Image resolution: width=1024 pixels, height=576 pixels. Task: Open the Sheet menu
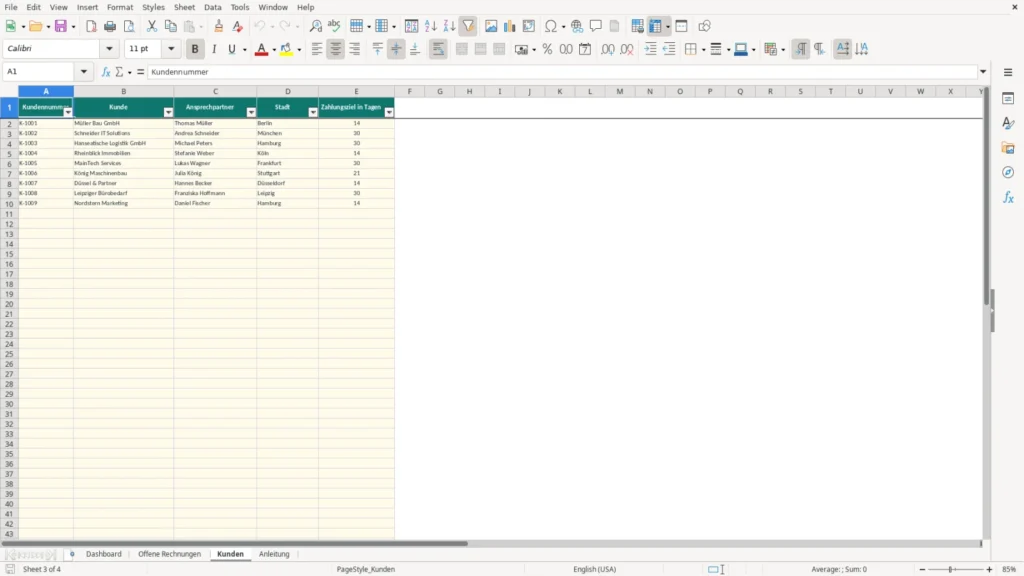(x=184, y=7)
